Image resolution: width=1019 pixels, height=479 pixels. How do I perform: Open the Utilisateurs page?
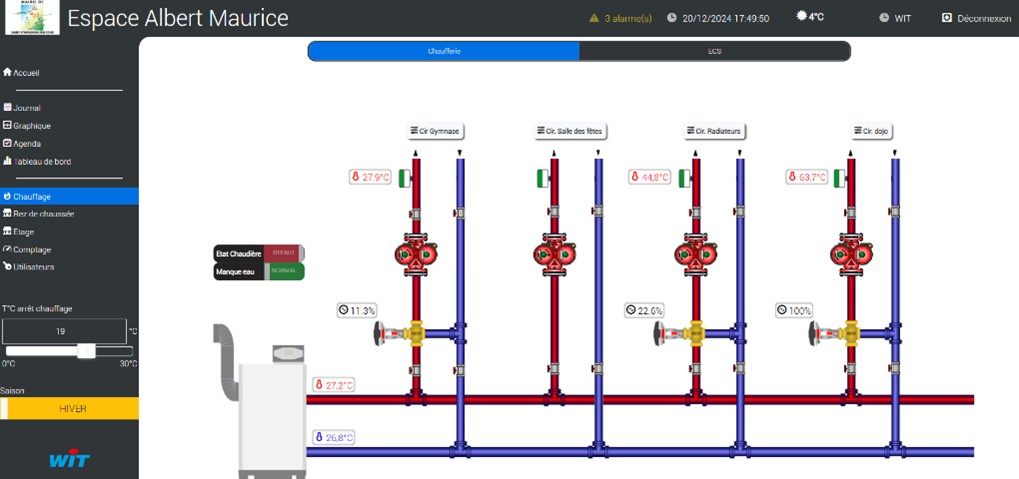pos(29,267)
